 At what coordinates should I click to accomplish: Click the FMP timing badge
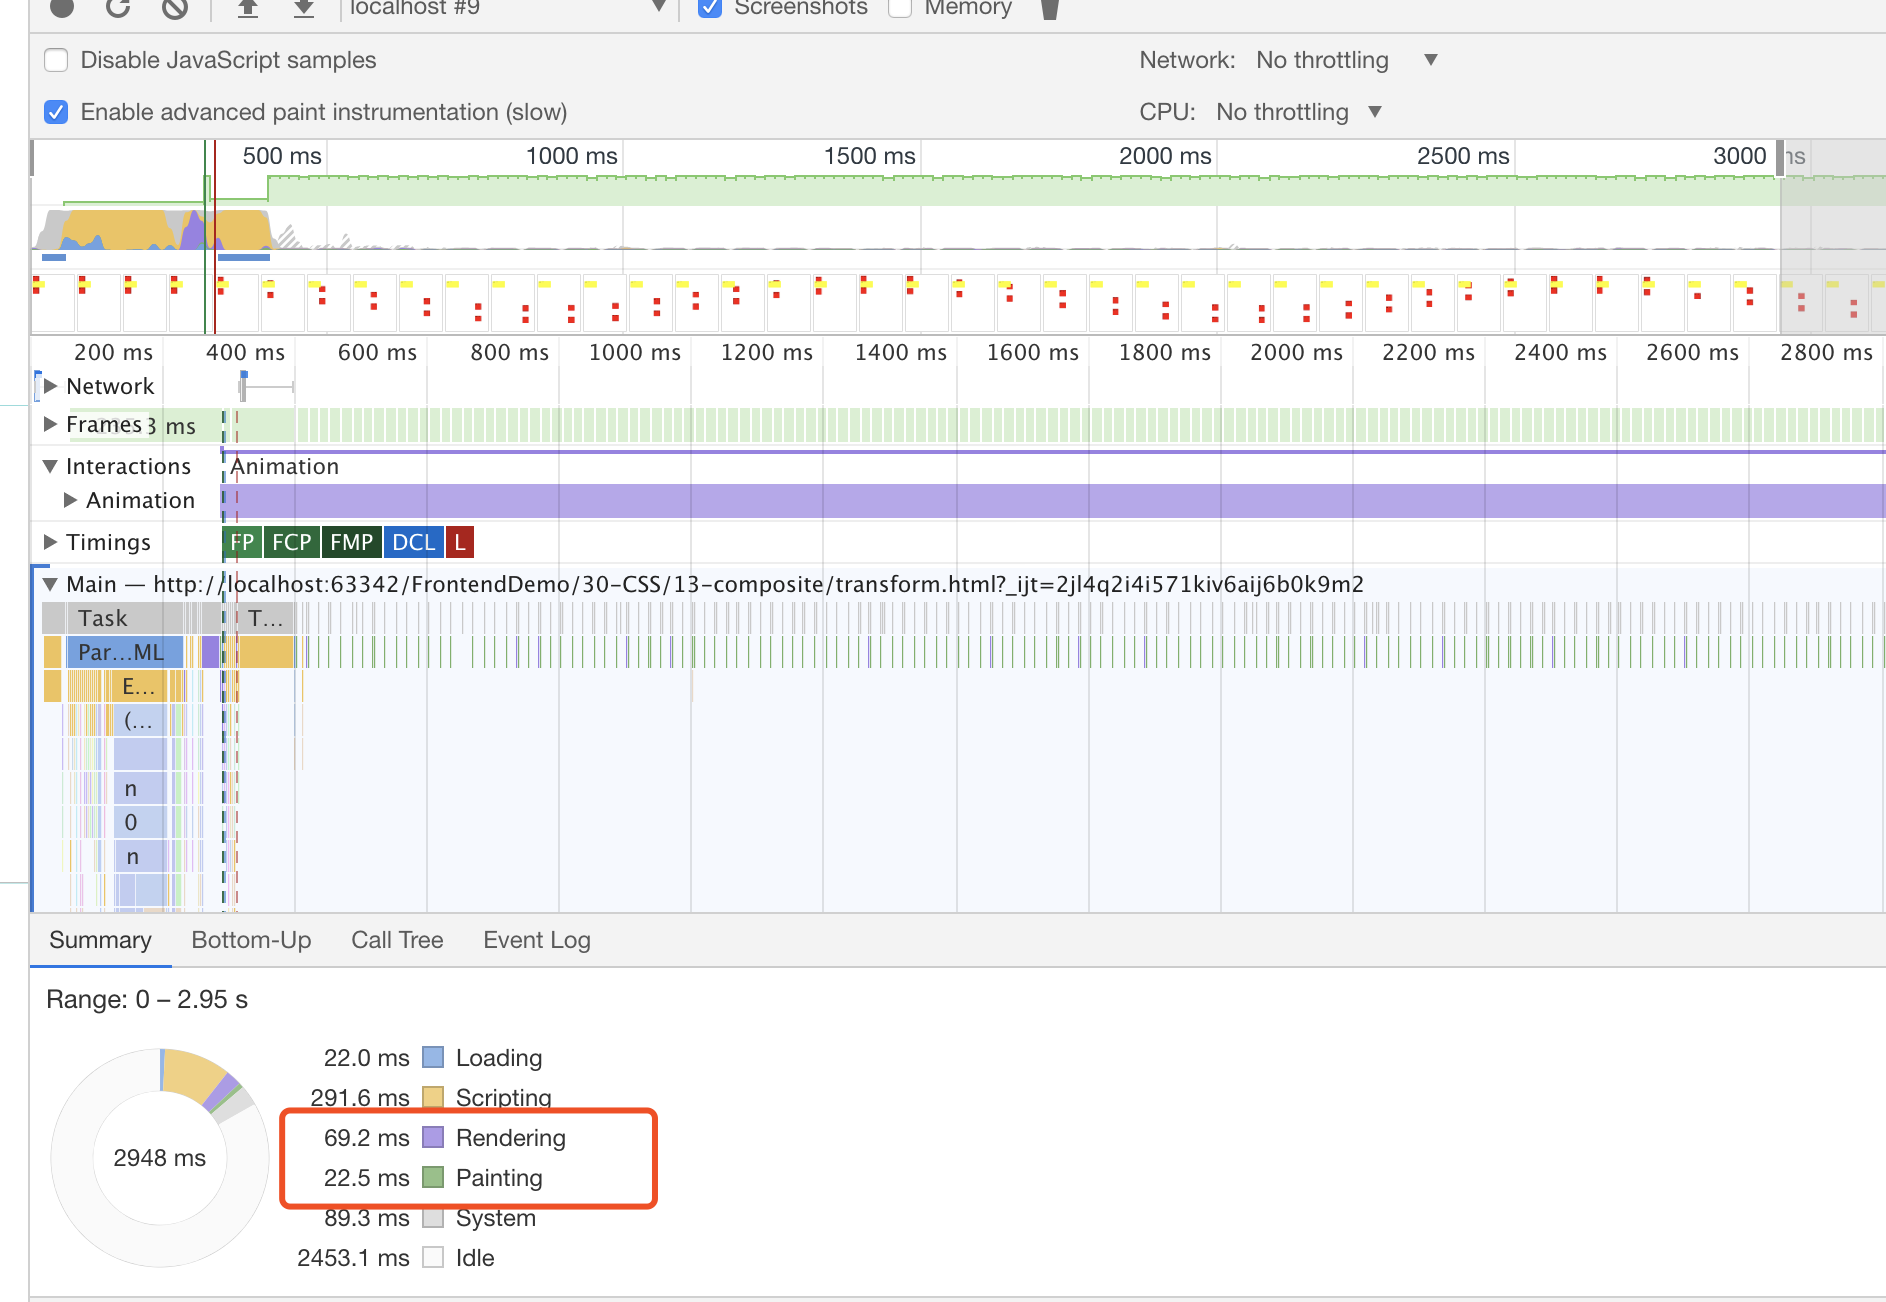(351, 542)
